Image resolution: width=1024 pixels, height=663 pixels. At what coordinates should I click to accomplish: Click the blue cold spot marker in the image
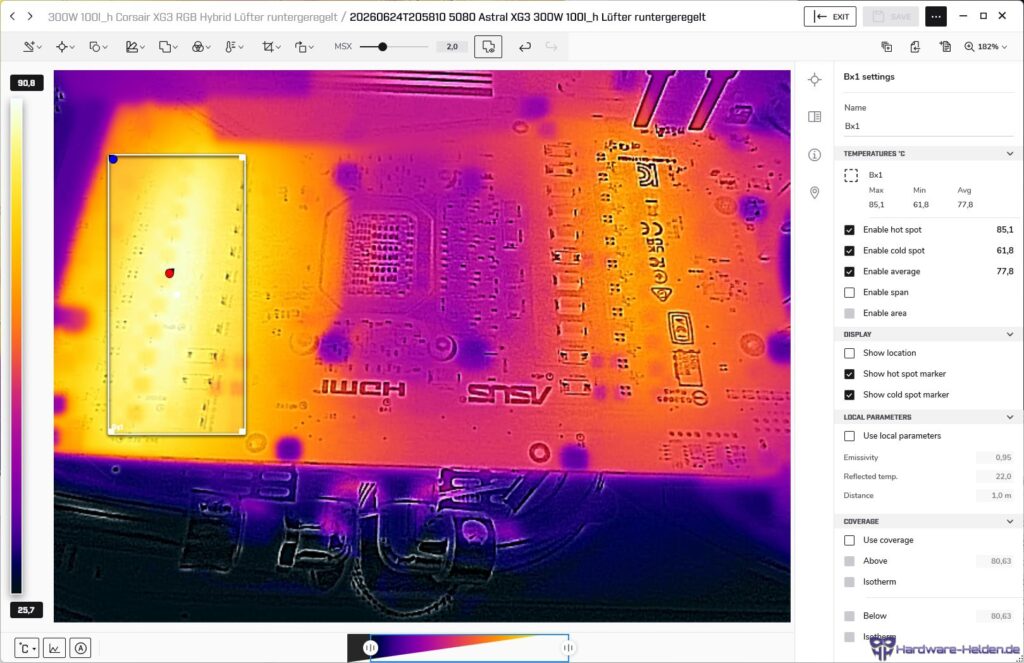click(113, 159)
